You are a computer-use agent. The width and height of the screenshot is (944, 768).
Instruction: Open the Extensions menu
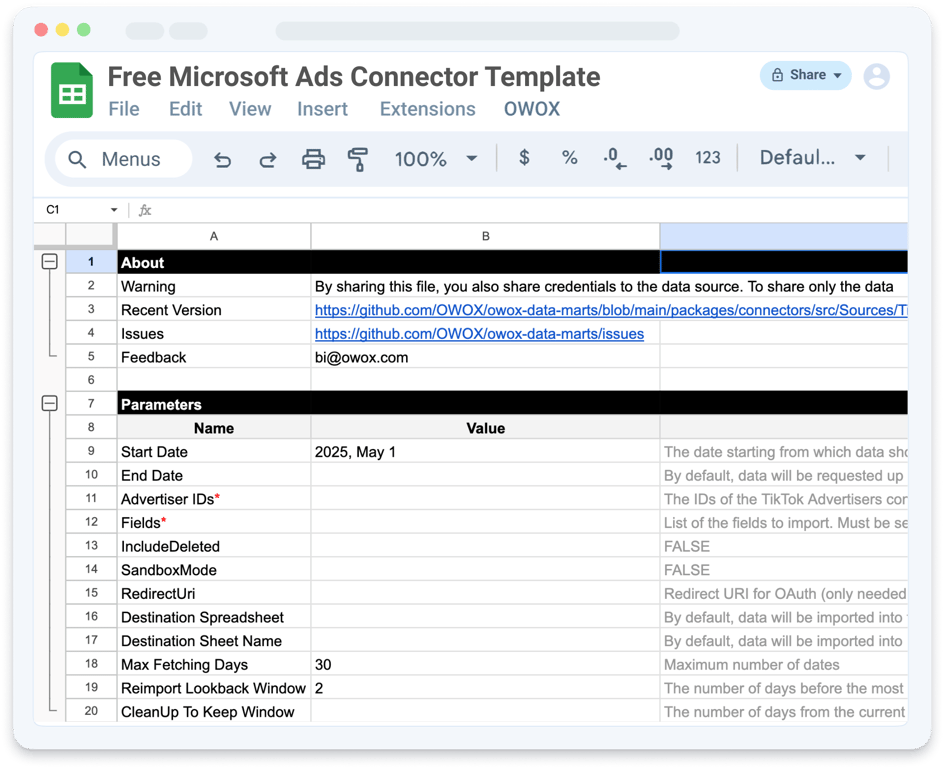pos(427,109)
